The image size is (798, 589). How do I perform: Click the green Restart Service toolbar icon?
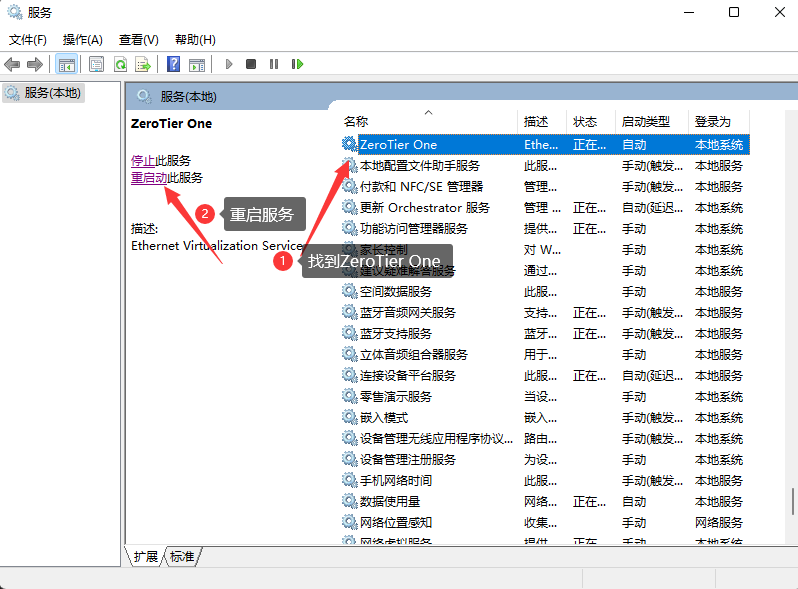coord(297,64)
